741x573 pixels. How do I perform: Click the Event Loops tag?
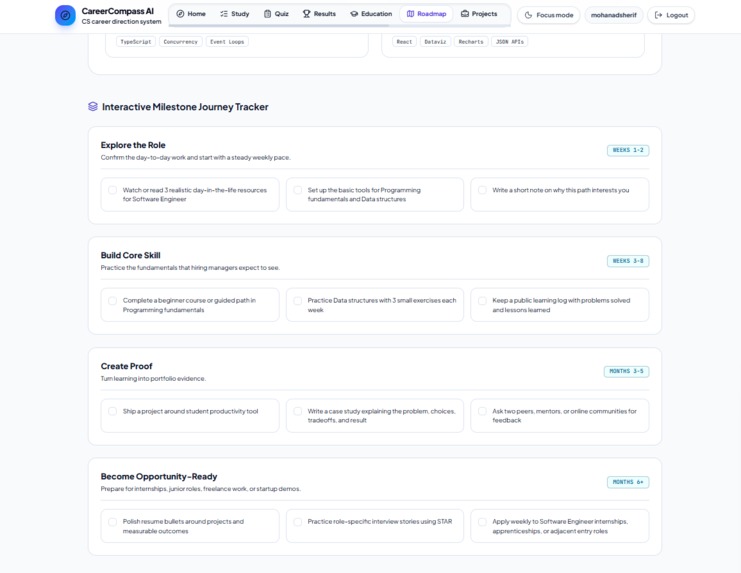(x=227, y=42)
